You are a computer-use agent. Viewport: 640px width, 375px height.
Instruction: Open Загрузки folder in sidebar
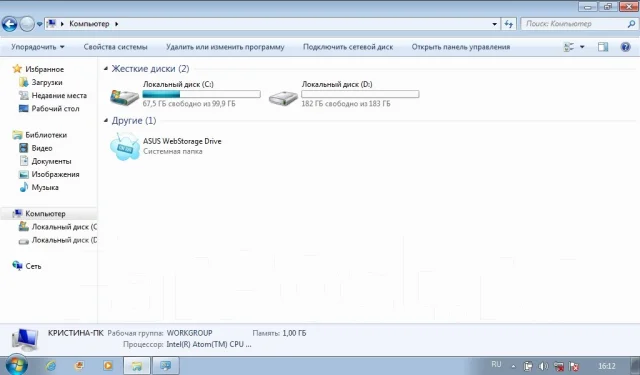[47, 82]
